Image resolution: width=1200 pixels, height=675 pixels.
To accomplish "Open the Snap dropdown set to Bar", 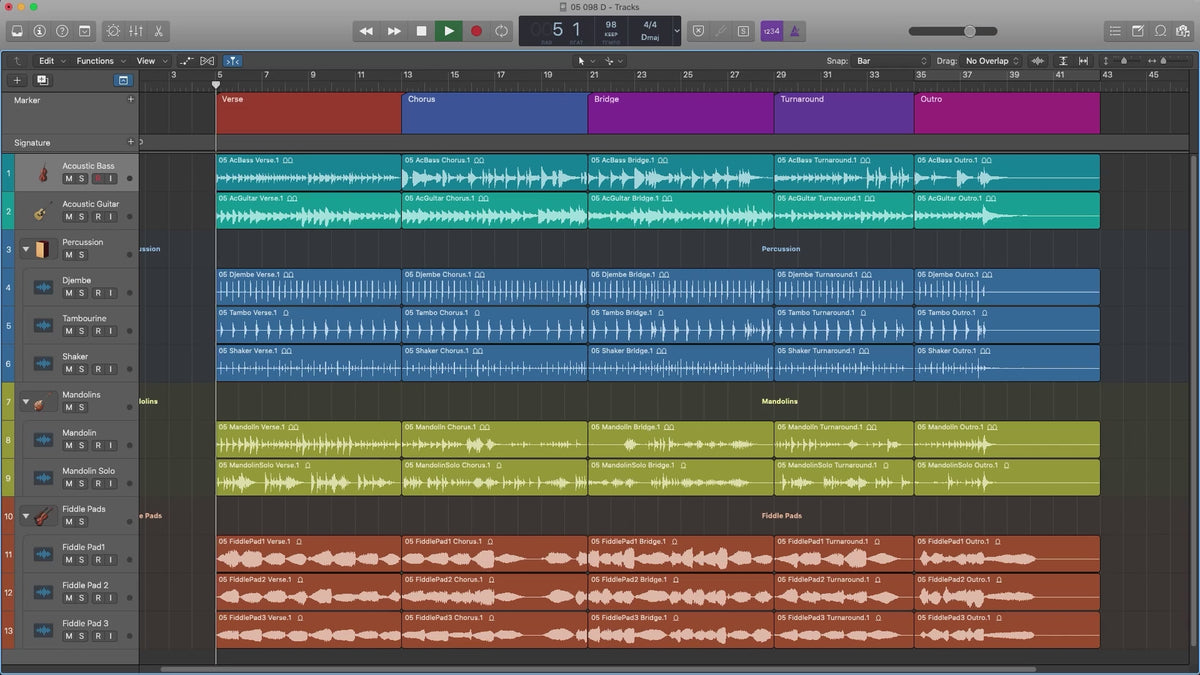I will pos(891,61).
